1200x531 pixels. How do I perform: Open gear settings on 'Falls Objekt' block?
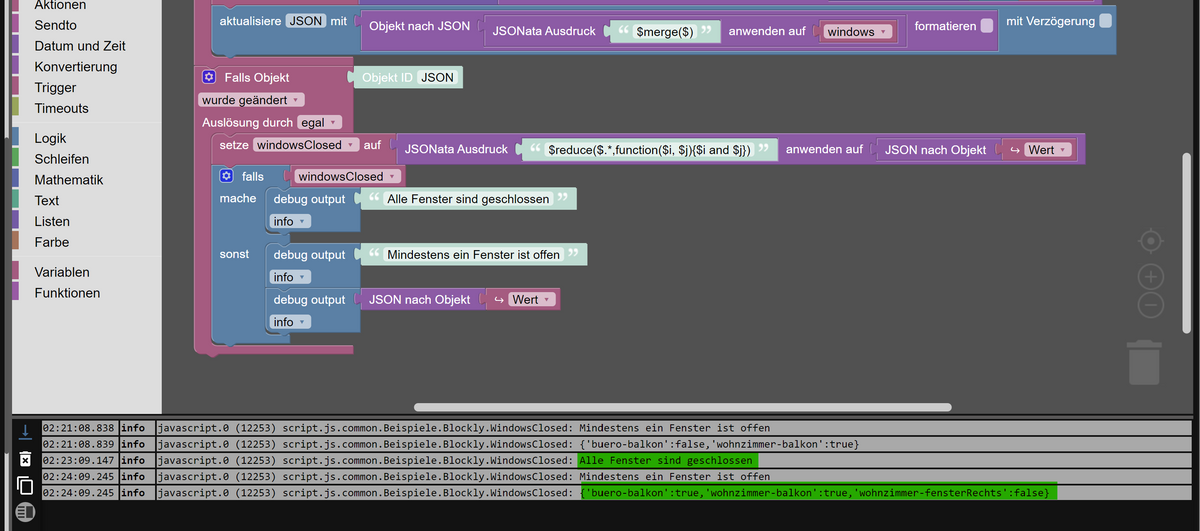pyautogui.click(x=208, y=77)
